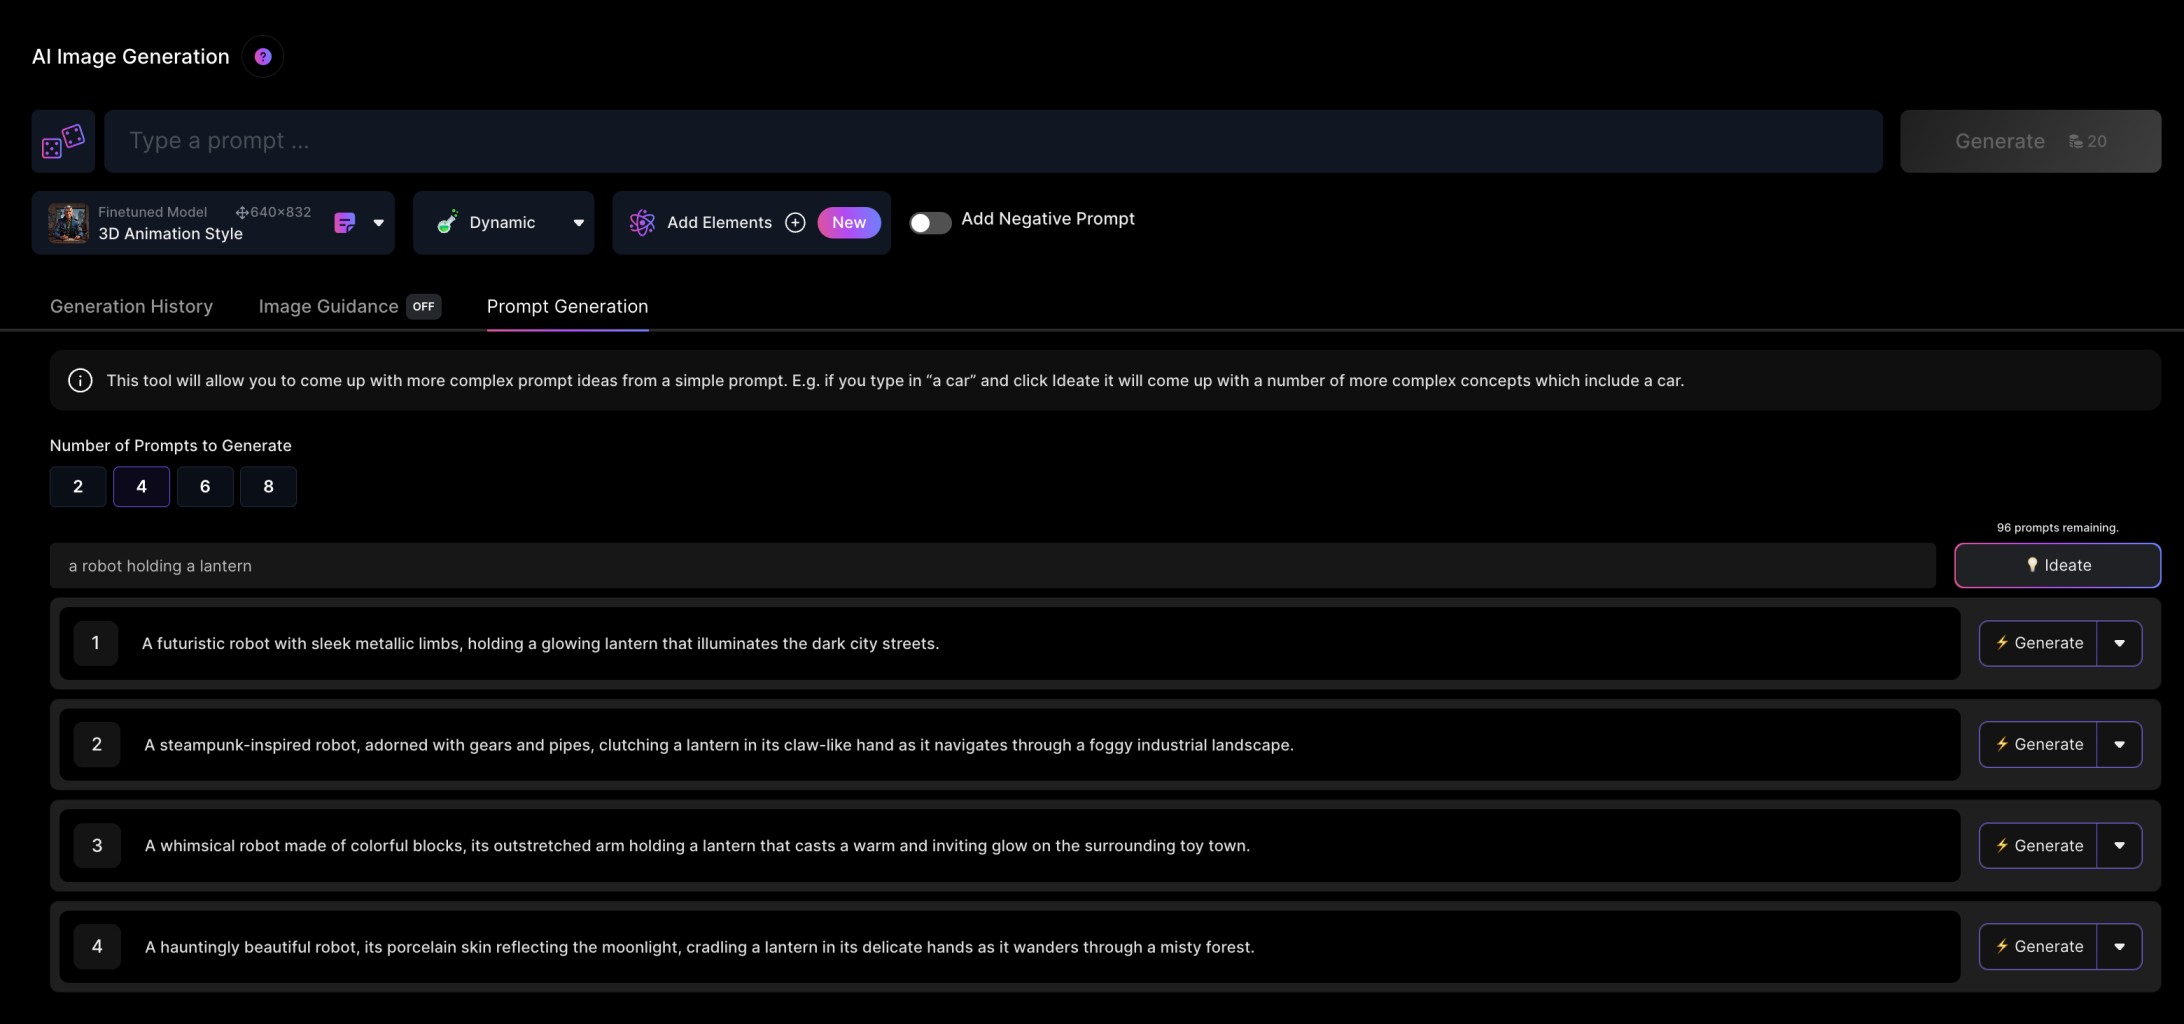The height and width of the screenshot is (1024, 2184).
Task: Generate the whimsical robot prompt
Action: (2038, 846)
